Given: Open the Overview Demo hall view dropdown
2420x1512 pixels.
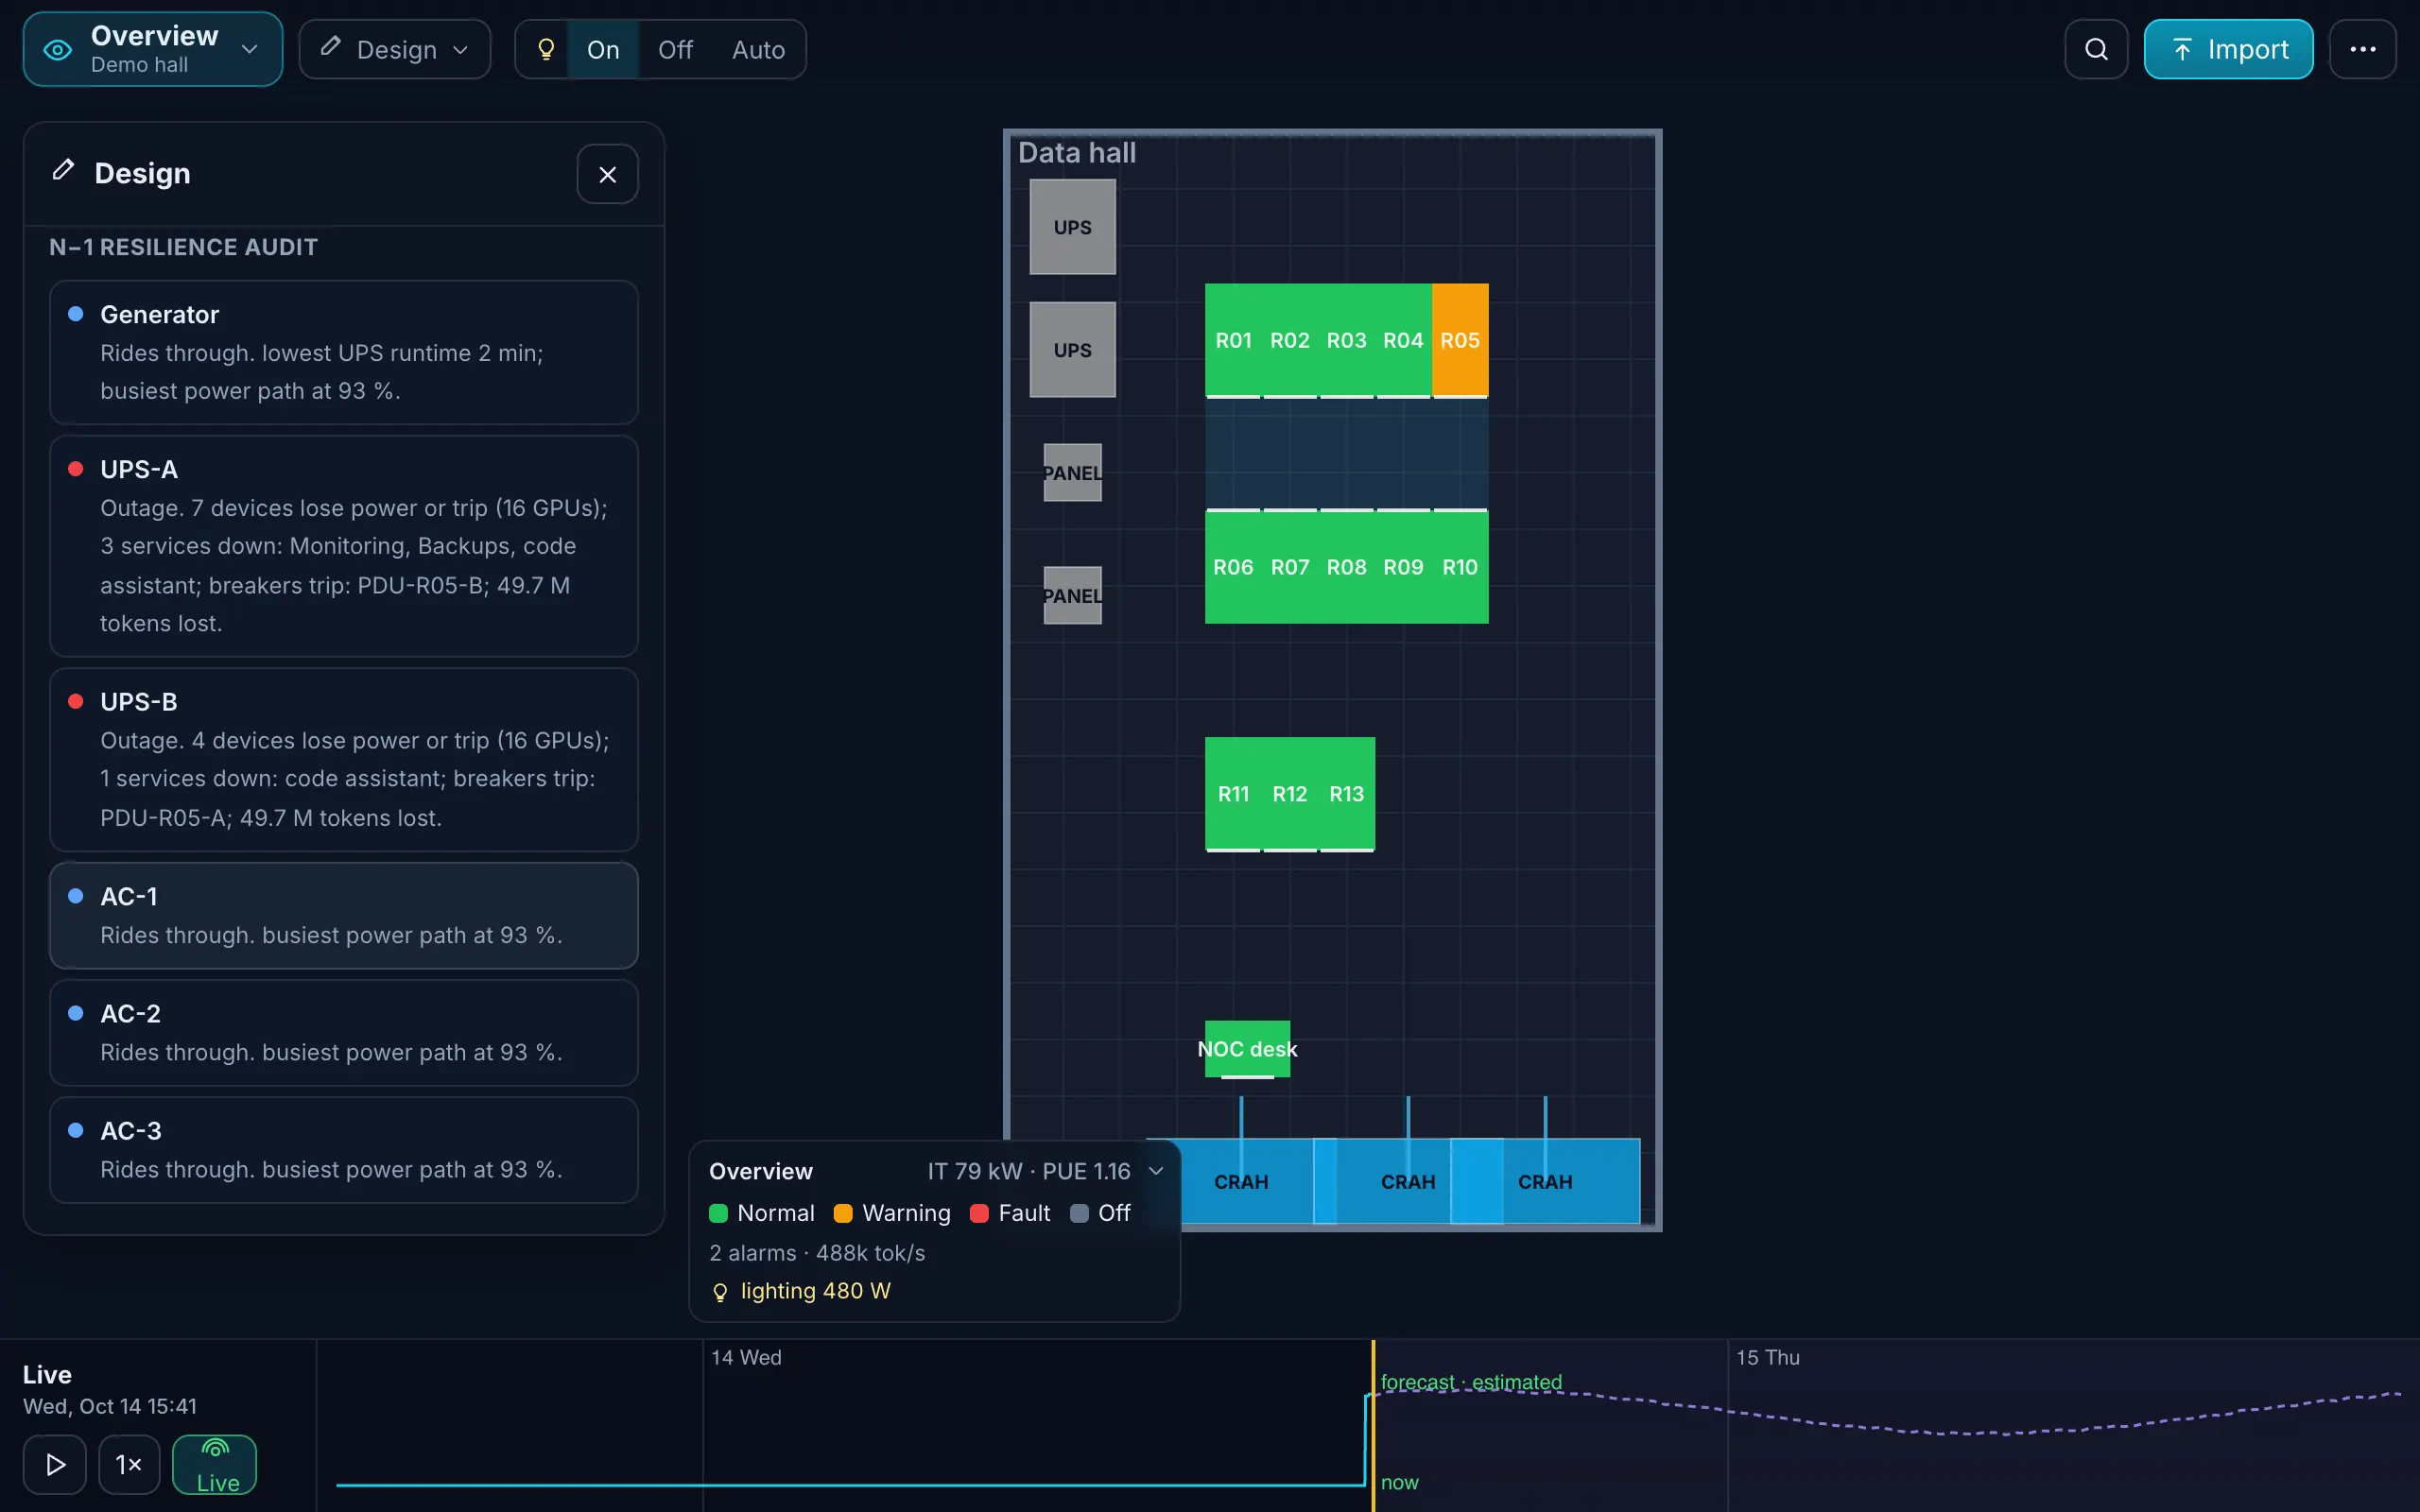Looking at the screenshot, I should (153, 49).
